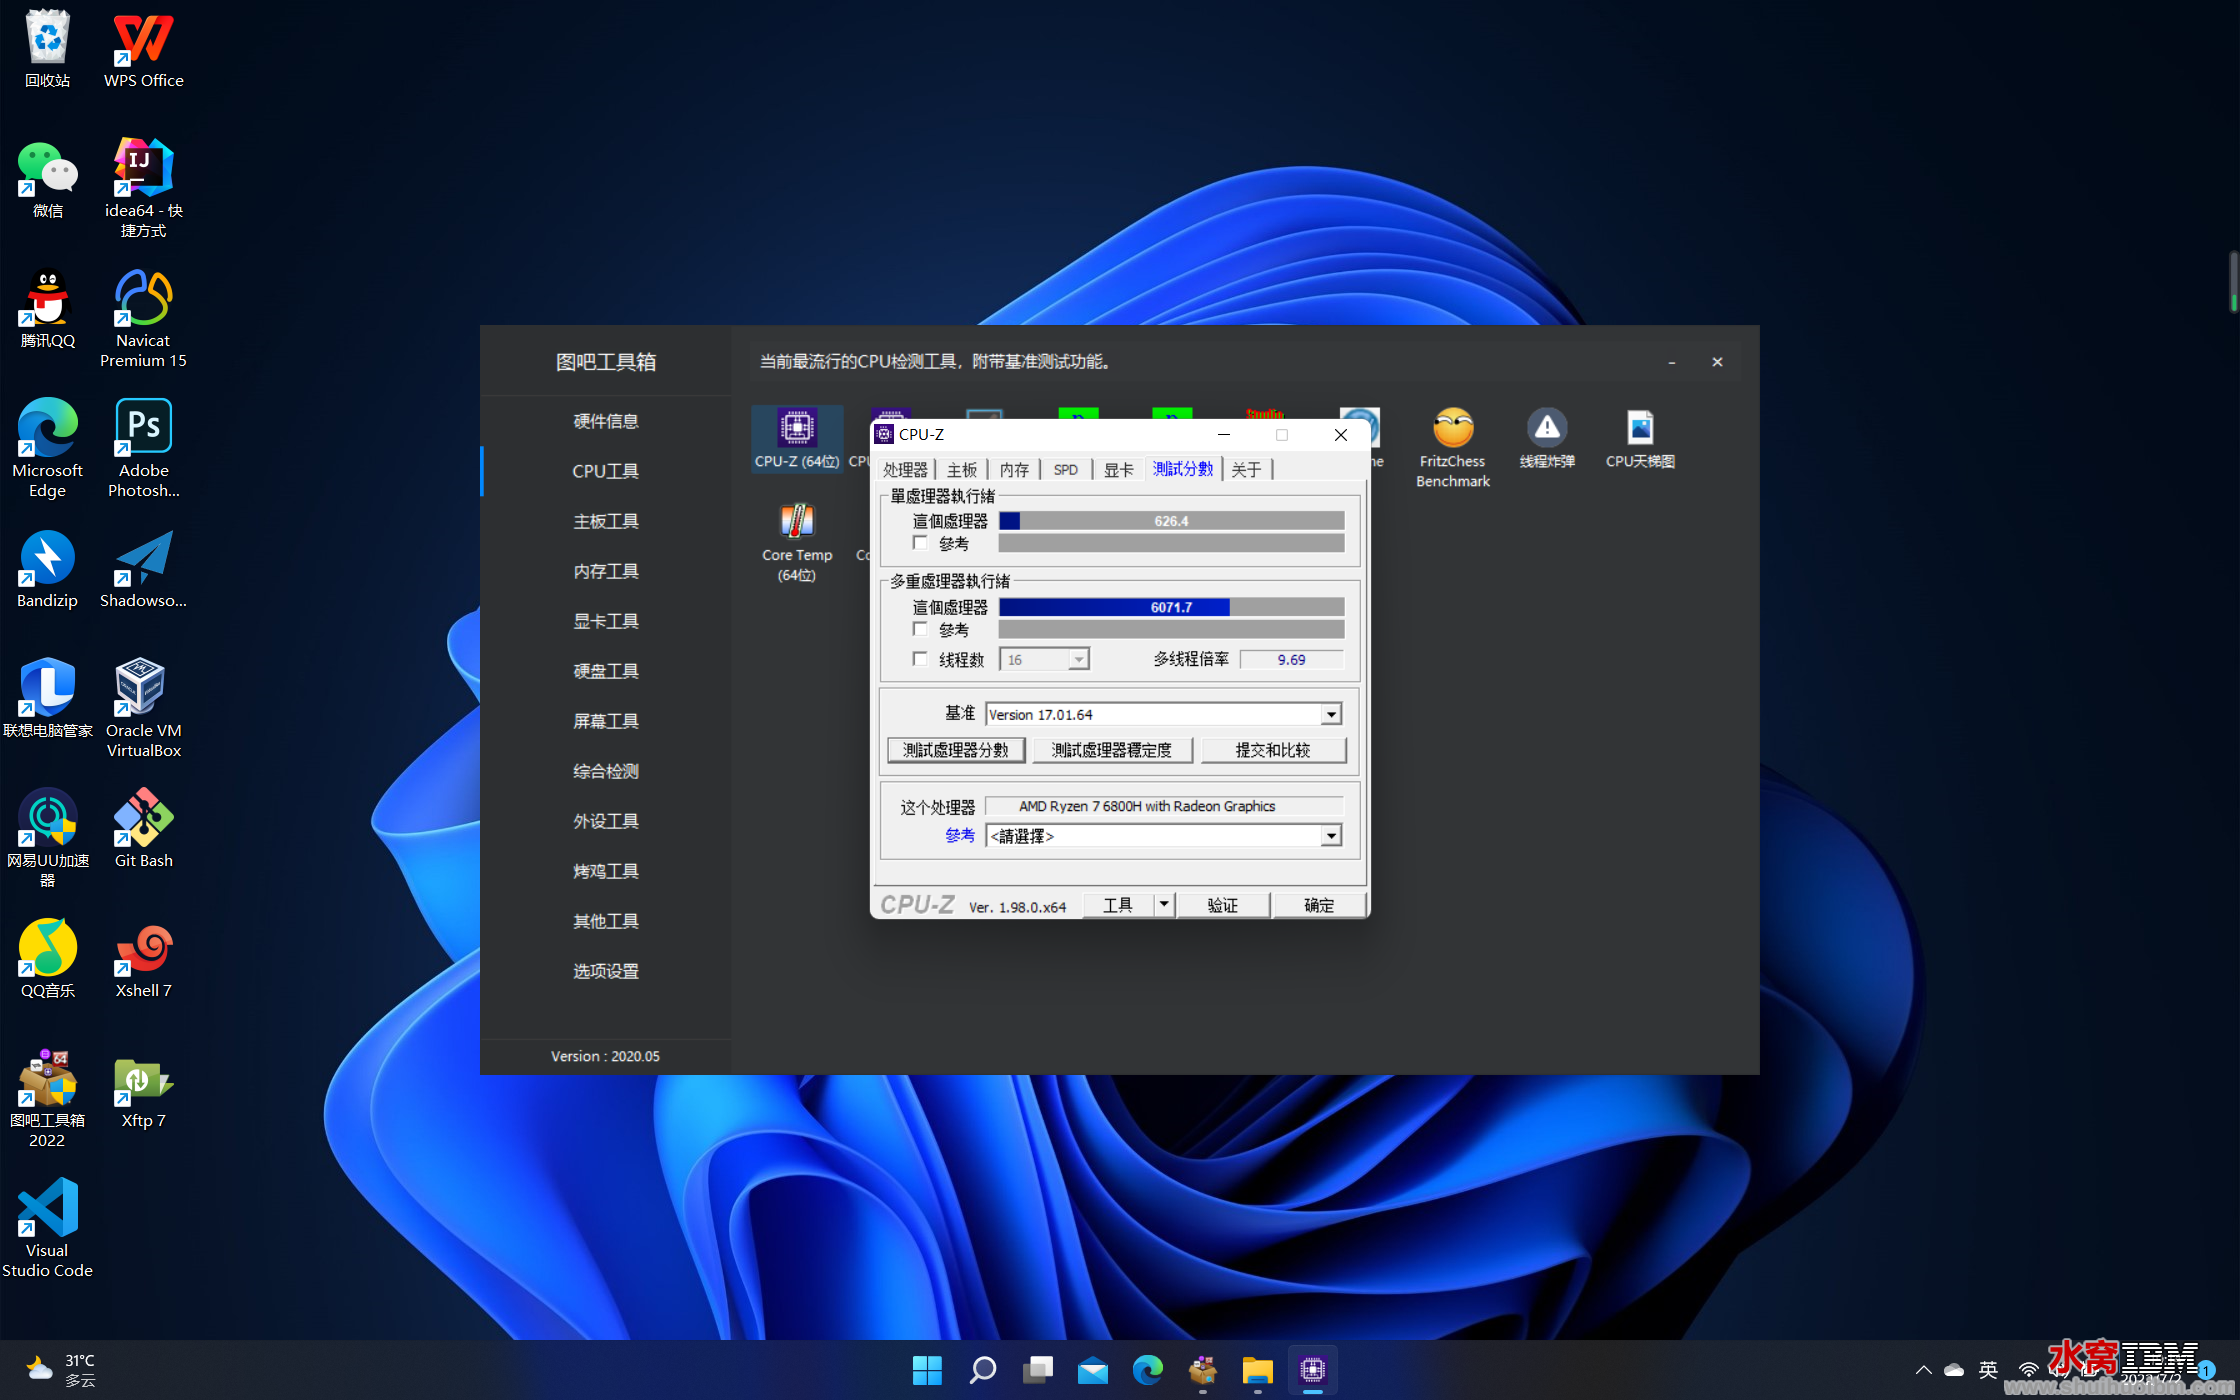Open 选项设置 in toolbox sidebar
The height and width of the screenshot is (1400, 2240).
tap(606, 971)
